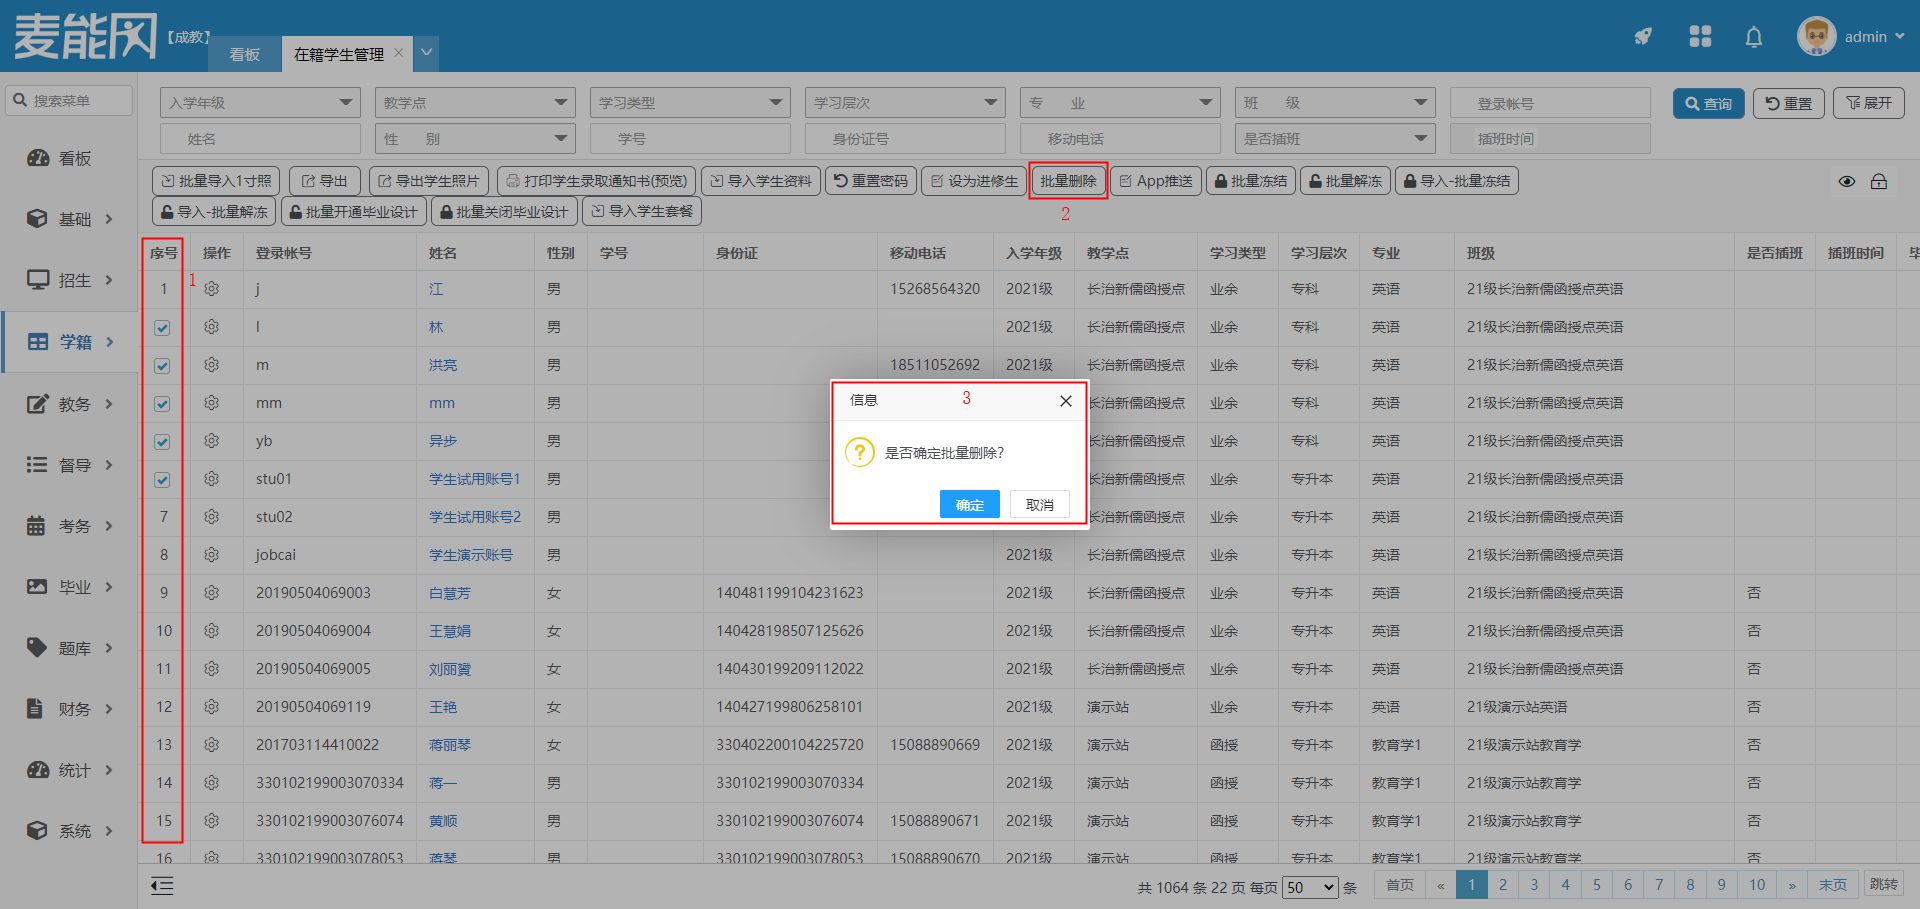The image size is (1920, 909).
Task: Expand the 教务 sidebar menu
Action: click(x=70, y=404)
